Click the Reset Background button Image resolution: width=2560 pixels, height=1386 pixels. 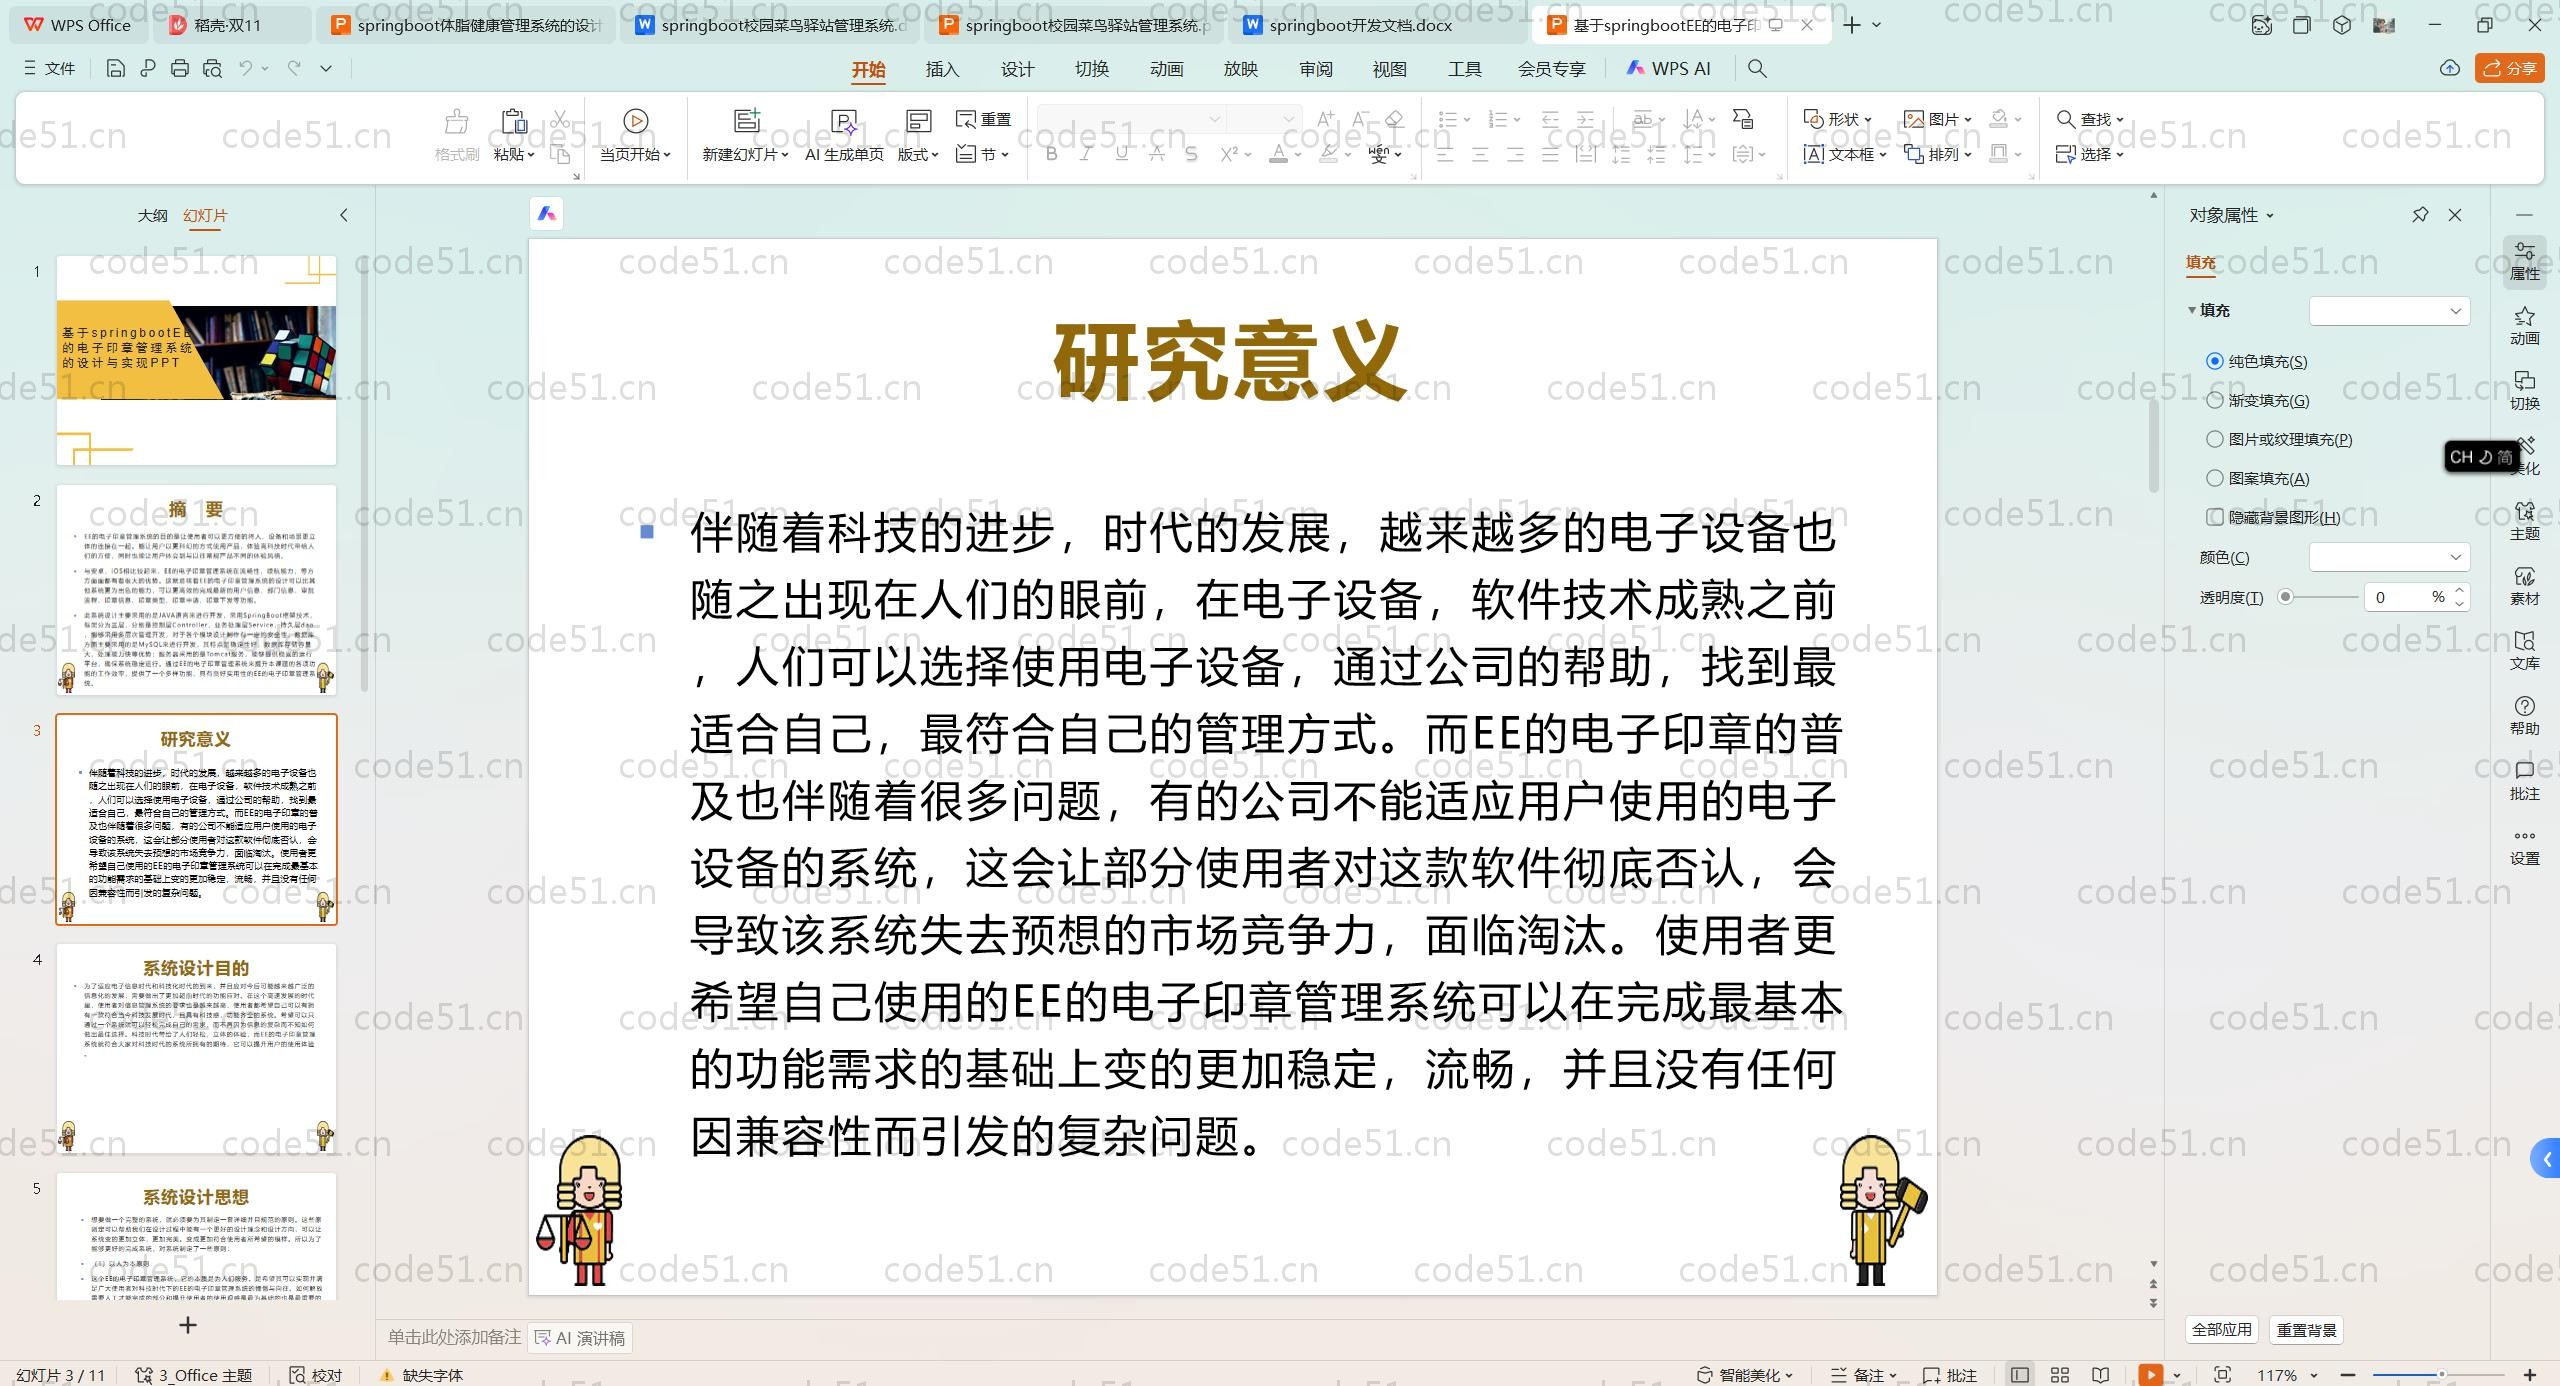pos(2306,1330)
